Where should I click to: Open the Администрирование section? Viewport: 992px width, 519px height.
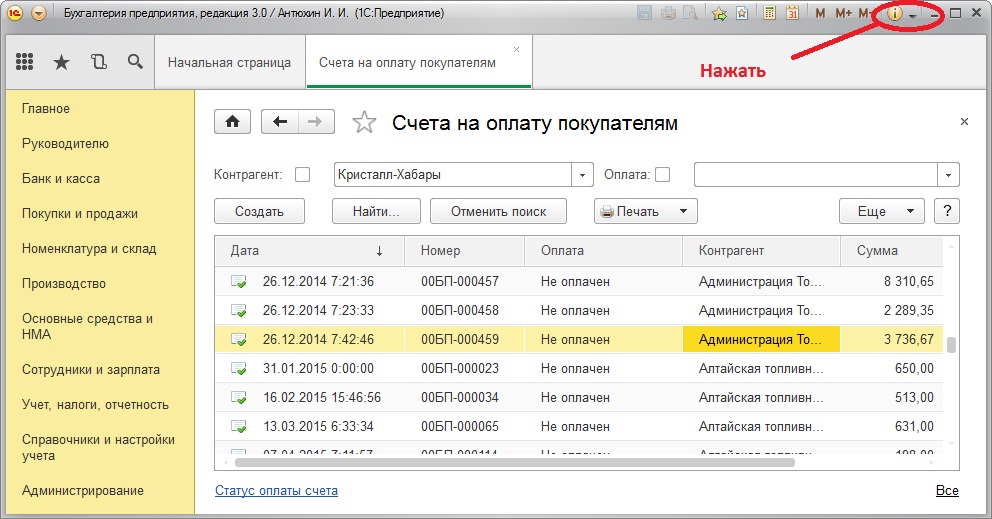[83, 491]
